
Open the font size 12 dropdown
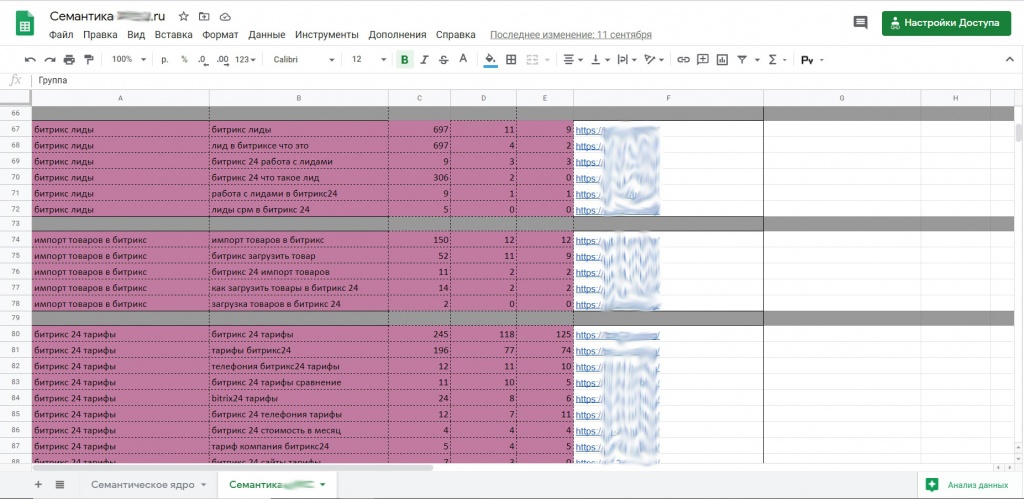pos(368,60)
